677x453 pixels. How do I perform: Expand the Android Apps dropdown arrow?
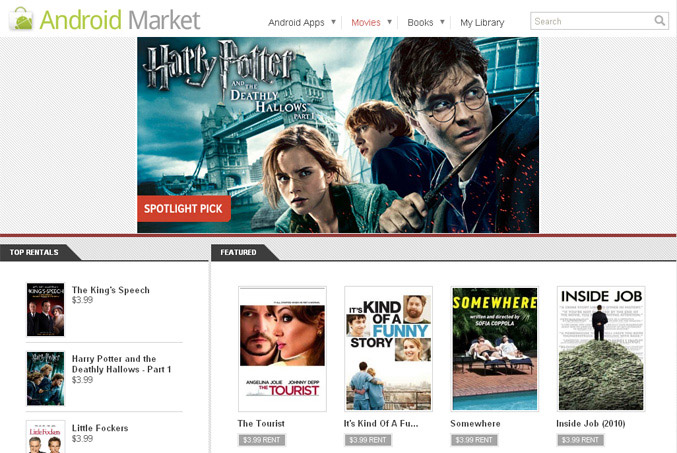click(333, 22)
